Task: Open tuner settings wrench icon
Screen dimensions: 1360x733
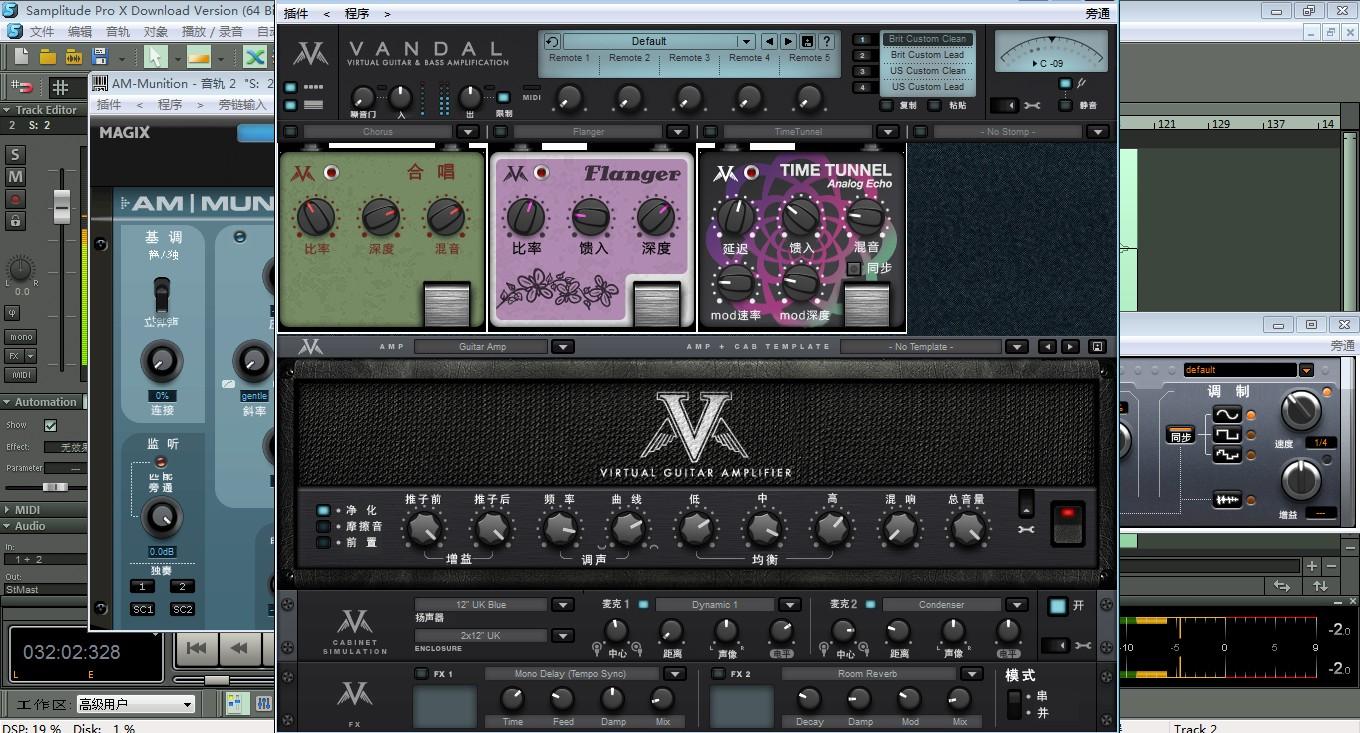Action: (1032, 105)
